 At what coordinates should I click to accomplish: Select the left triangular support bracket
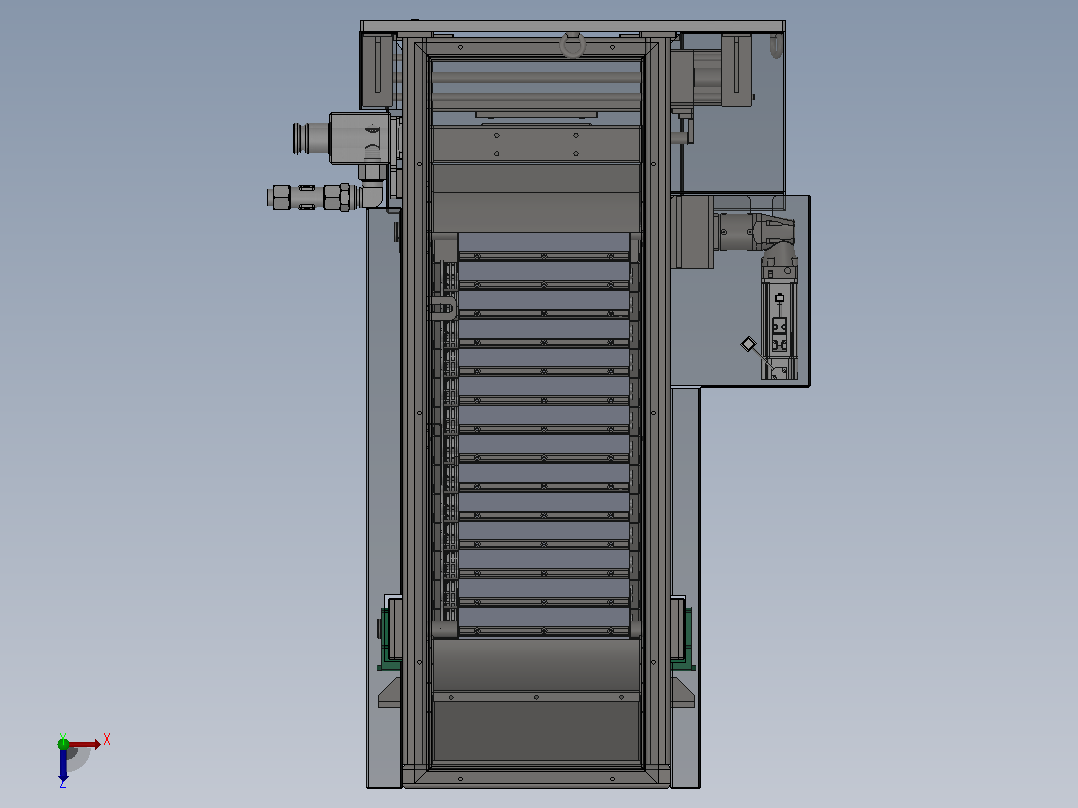[x=390, y=692]
